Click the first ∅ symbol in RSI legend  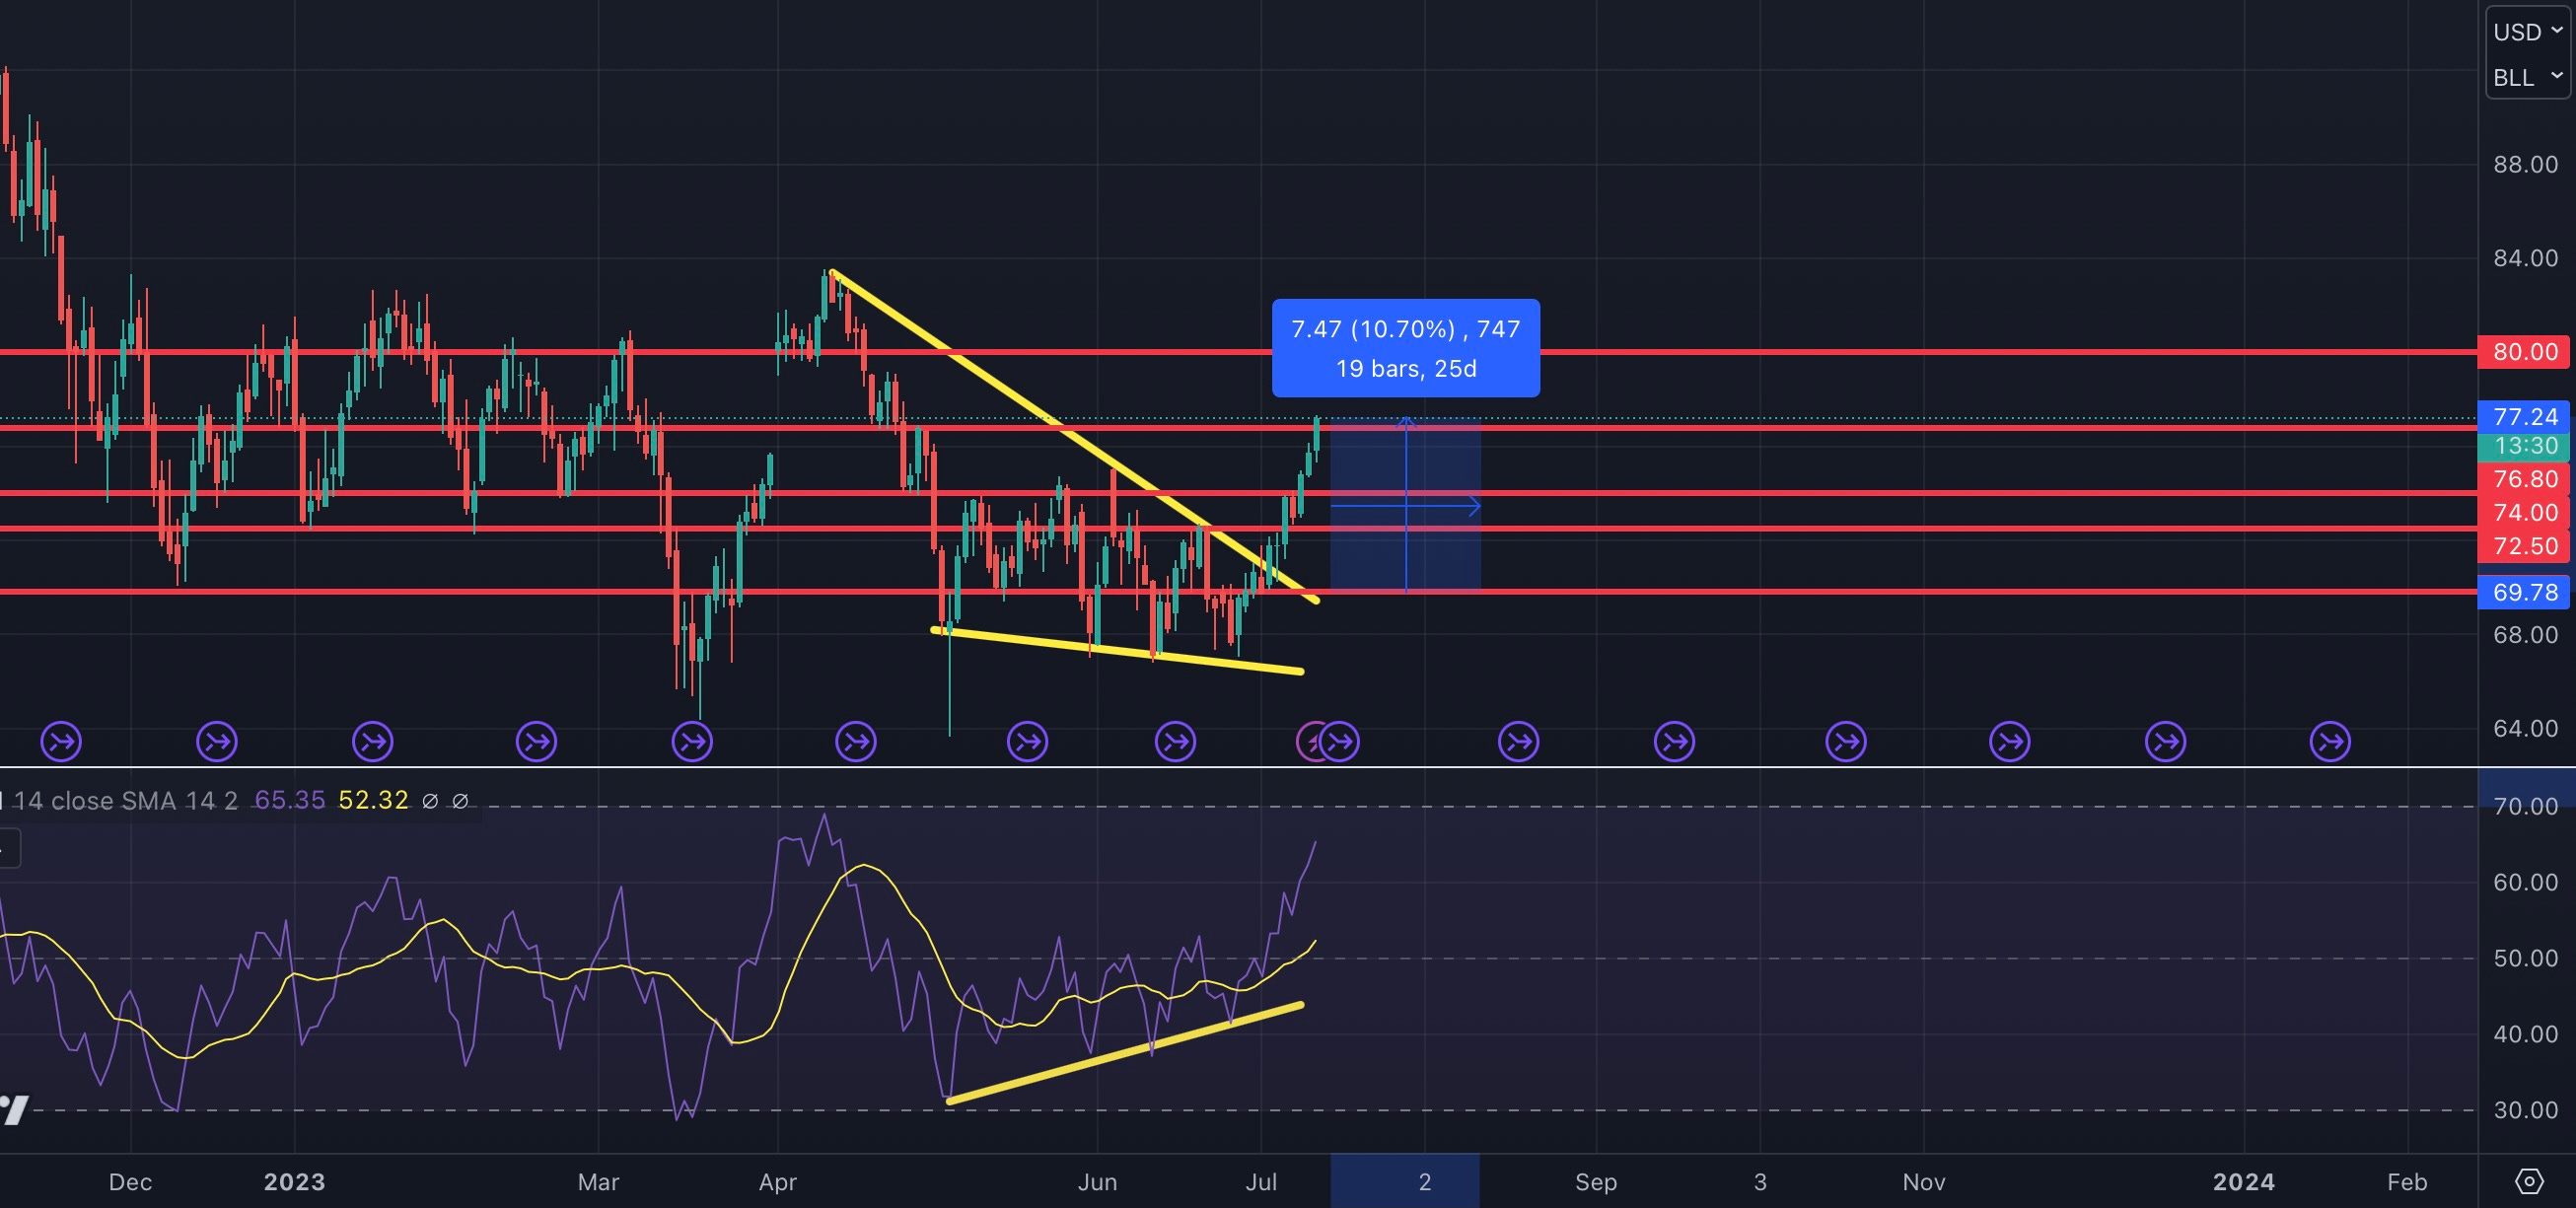pos(430,801)
